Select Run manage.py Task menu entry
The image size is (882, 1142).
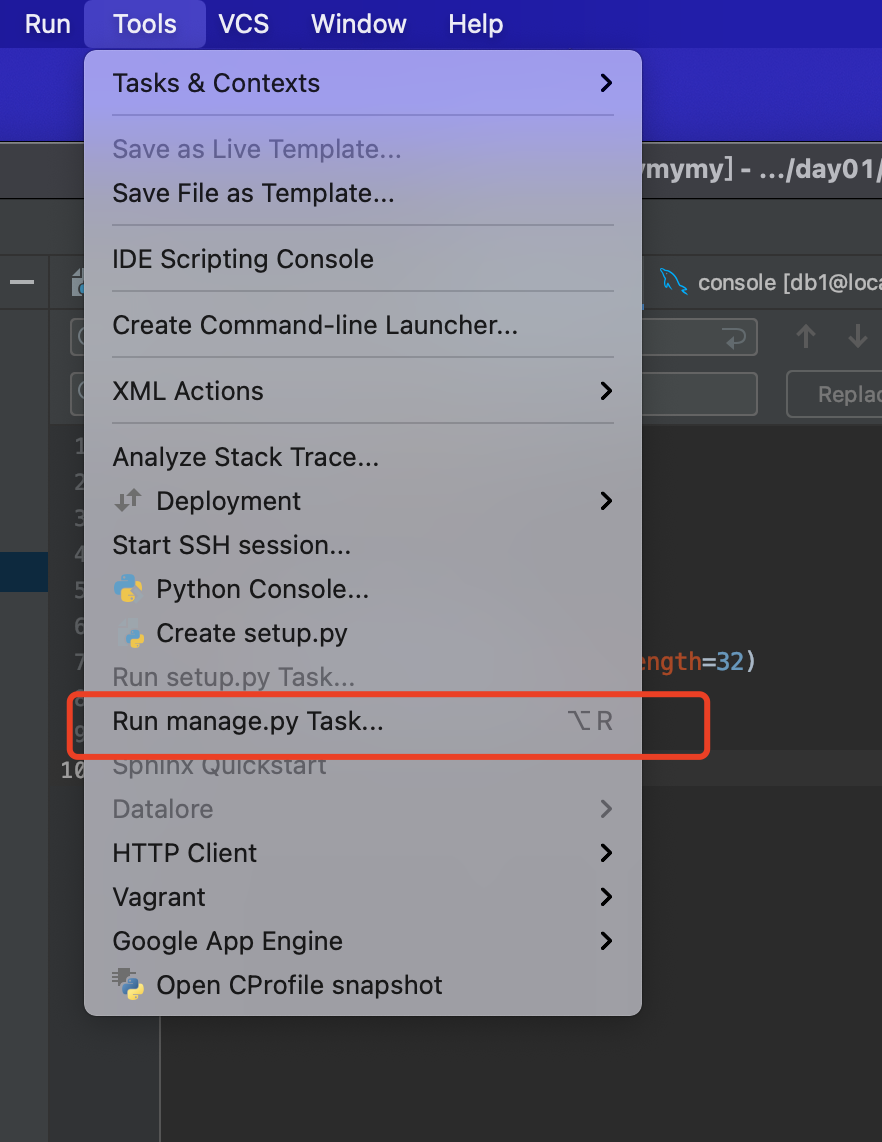click(x=248, y=721)
